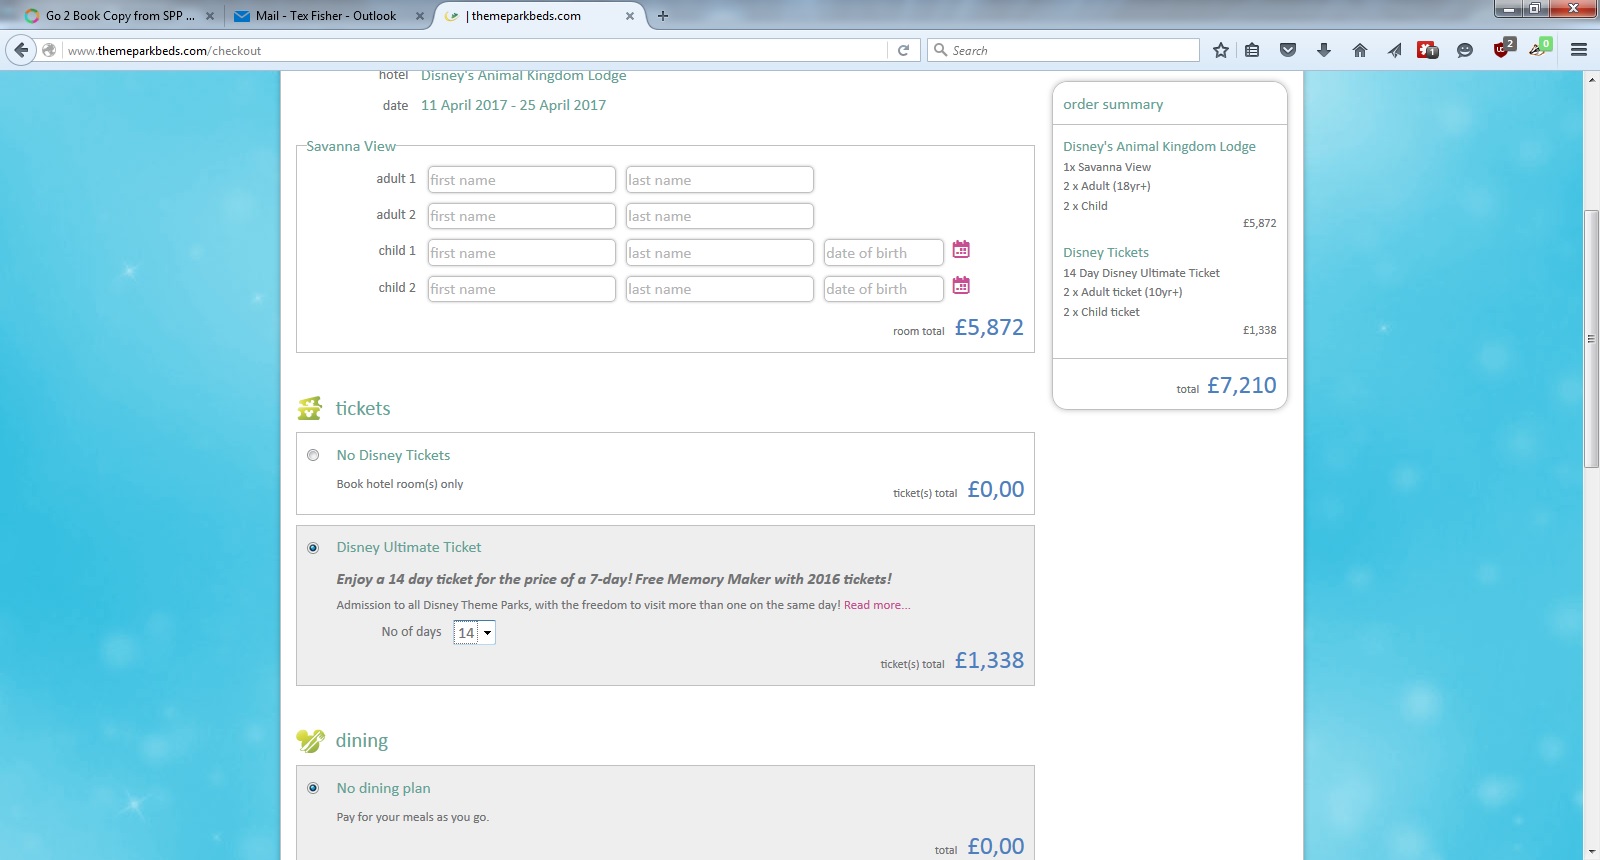Open the Firefox hamburger menu
This screenshot has height=860, width=1600.
pyautogui.click(x=1579, y=50)
